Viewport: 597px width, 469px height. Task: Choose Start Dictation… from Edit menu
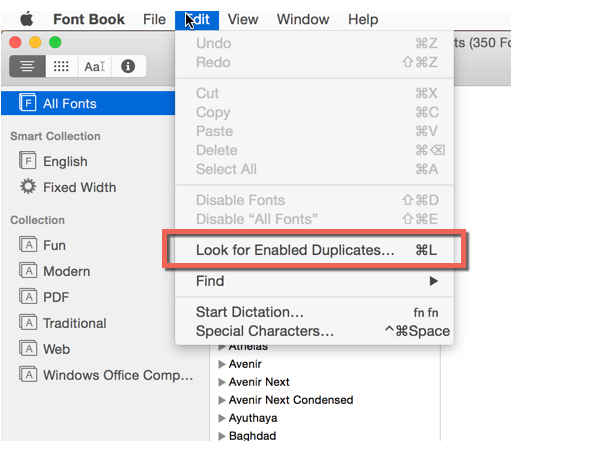click(314, 312)
